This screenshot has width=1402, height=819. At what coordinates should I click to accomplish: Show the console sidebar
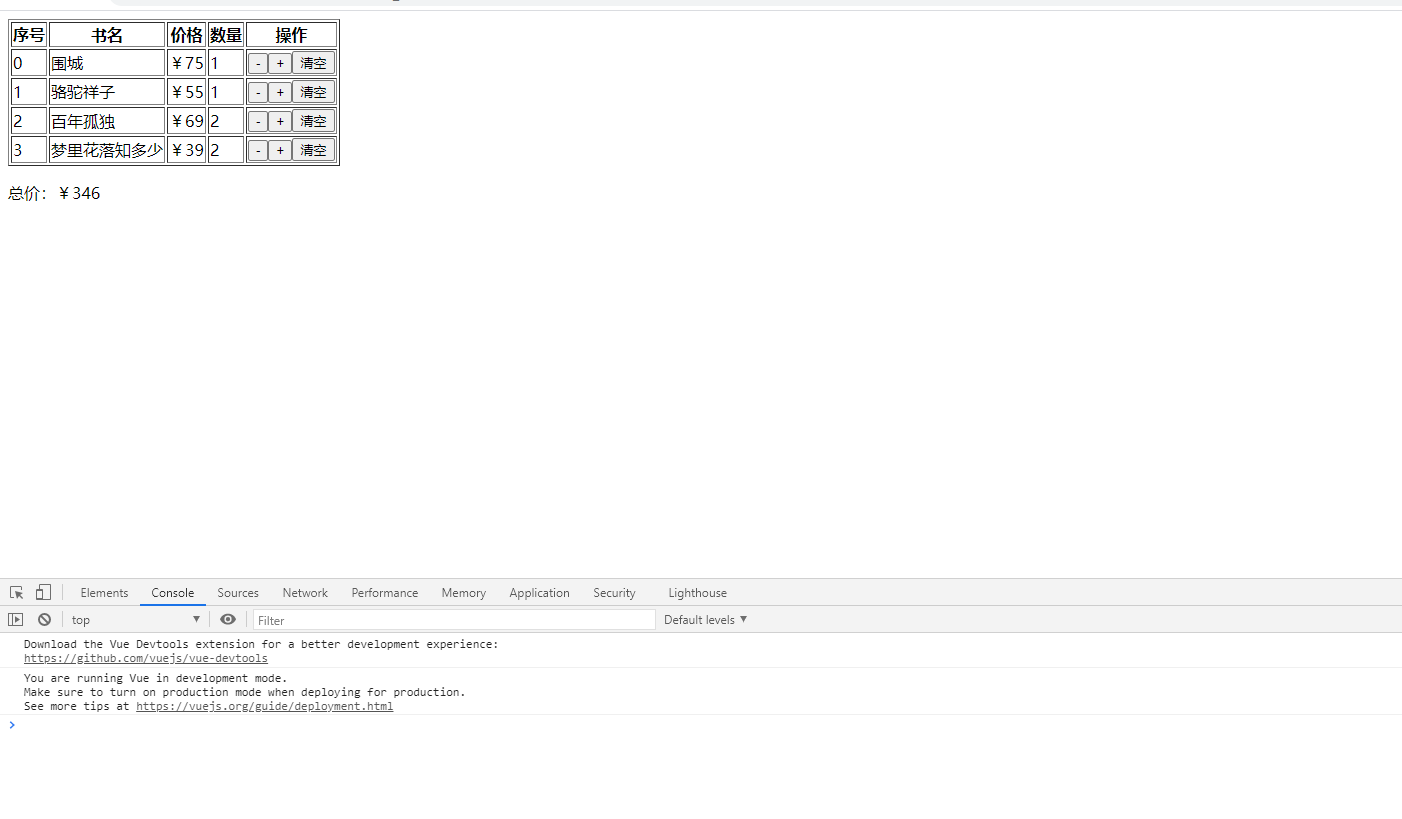pos(16,619)
